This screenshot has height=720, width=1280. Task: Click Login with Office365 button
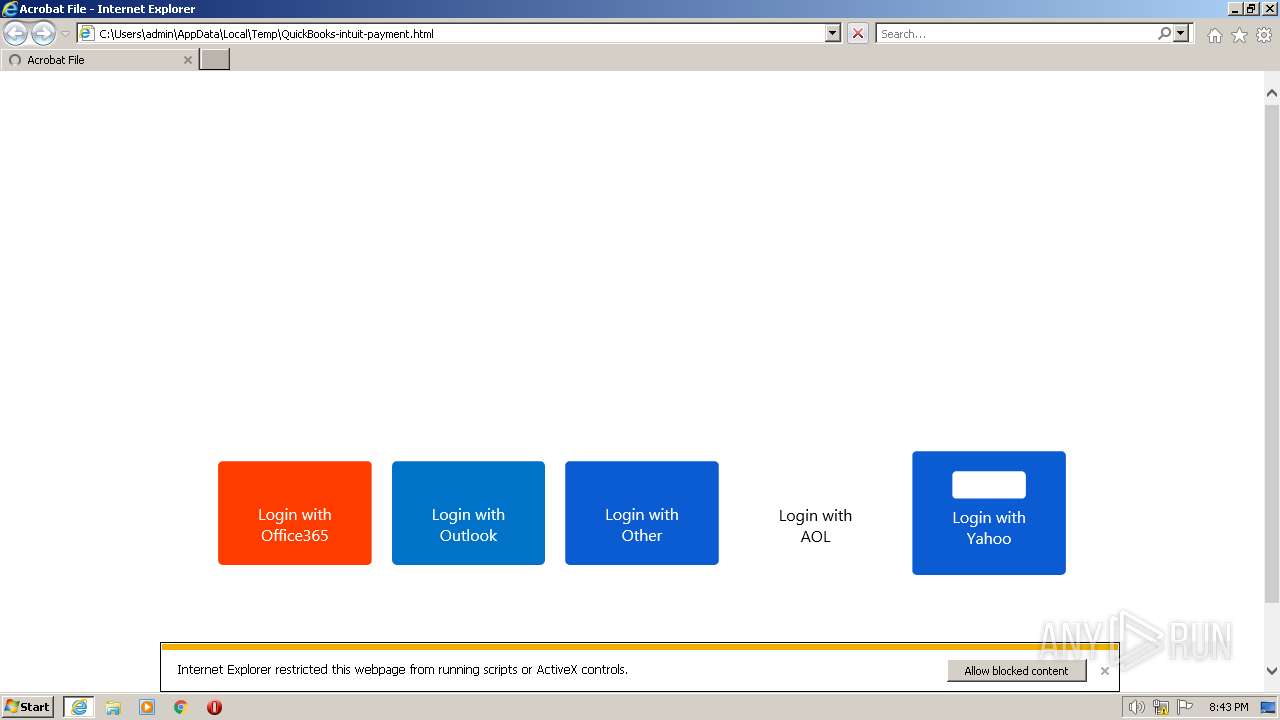[x=295, y=513]
